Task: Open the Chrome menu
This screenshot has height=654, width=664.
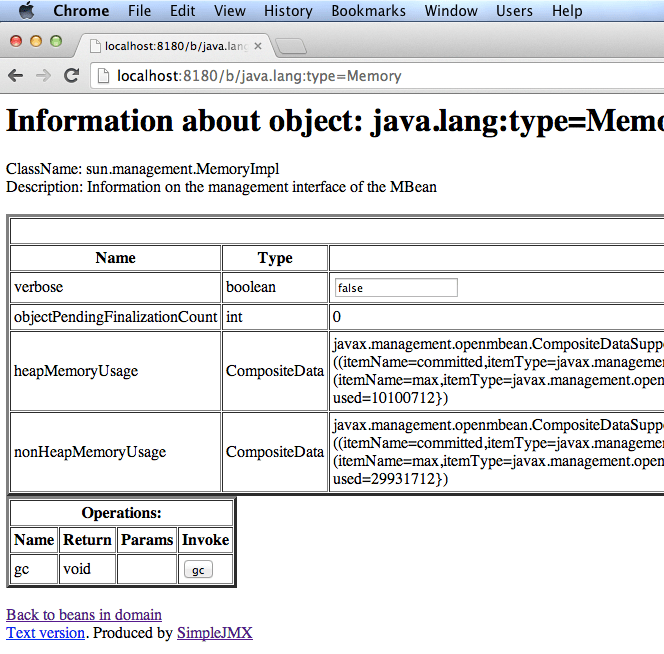Action: pyautogui.click(x=81, y=11)
